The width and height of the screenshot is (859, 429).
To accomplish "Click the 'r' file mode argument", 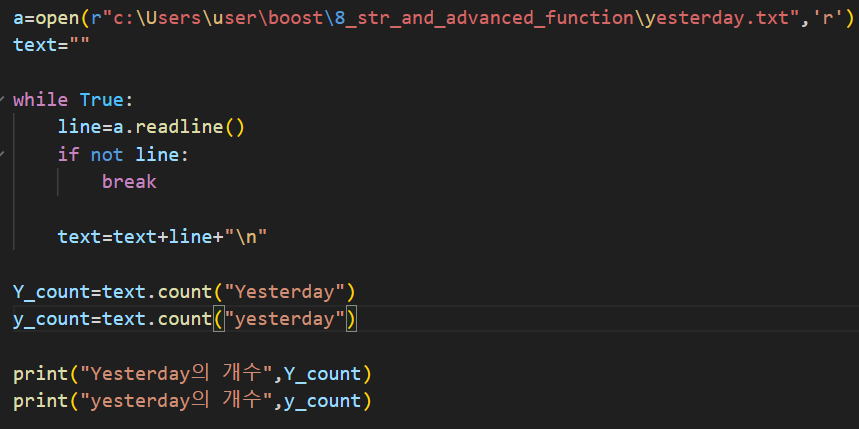I will click(x=826, y=19).
